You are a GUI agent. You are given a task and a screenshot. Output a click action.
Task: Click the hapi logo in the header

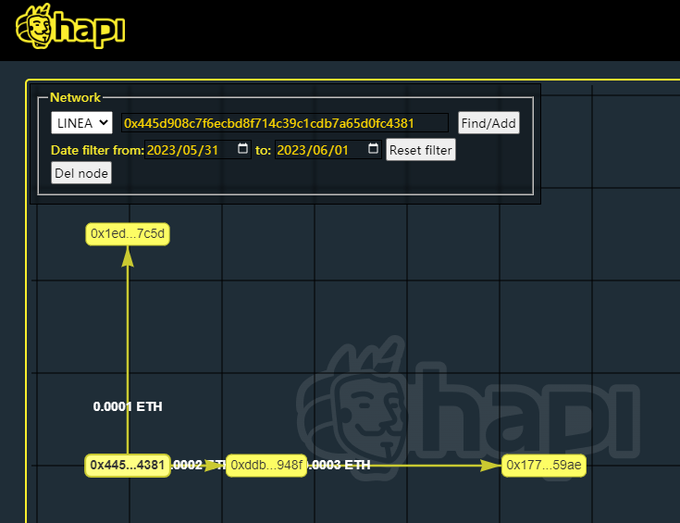pyautogui.click(x=71, y=26)
